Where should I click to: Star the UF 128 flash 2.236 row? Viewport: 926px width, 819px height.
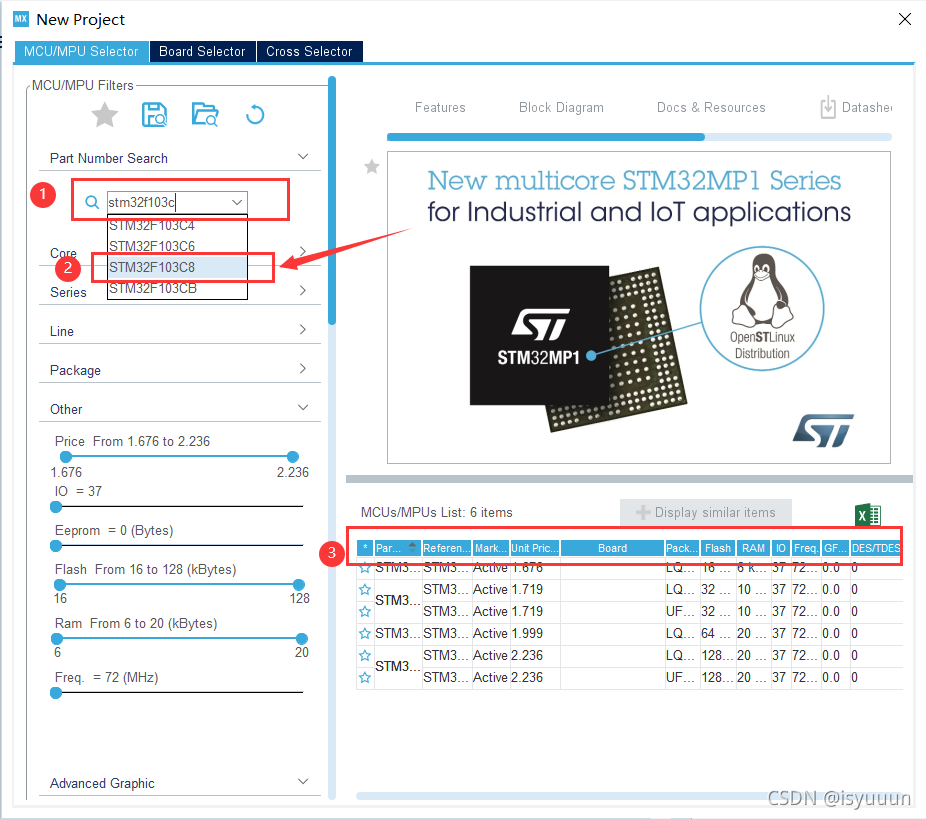(x=365, y=677)
